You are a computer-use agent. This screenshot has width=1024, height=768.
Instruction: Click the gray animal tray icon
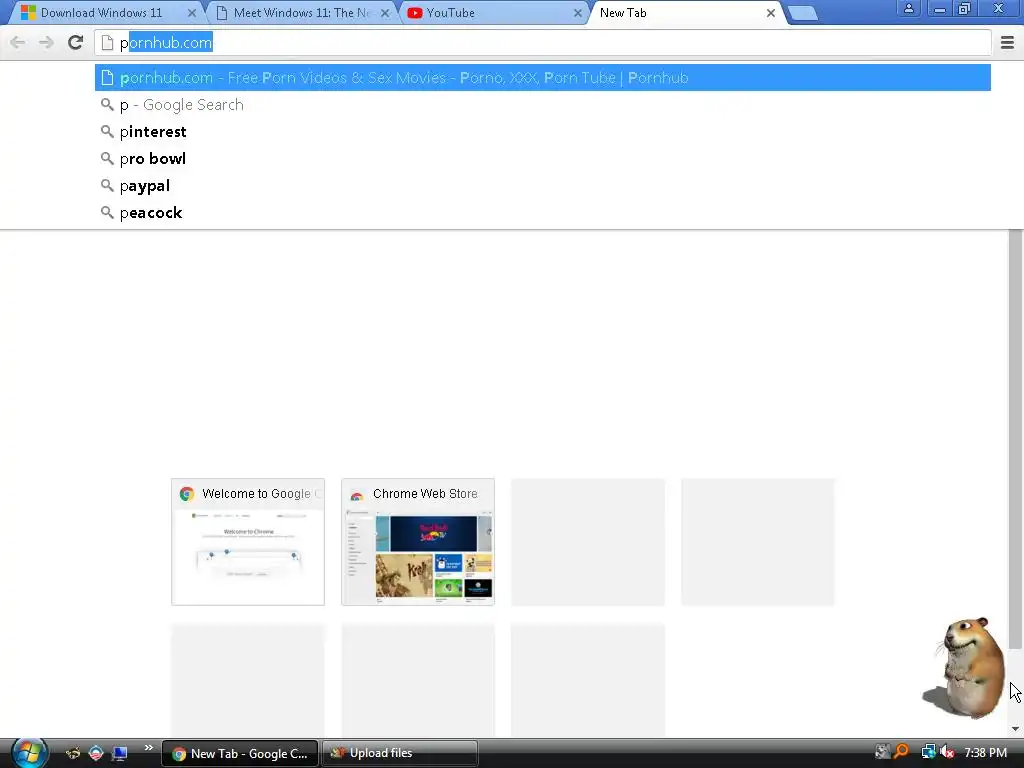pos(882,752)
